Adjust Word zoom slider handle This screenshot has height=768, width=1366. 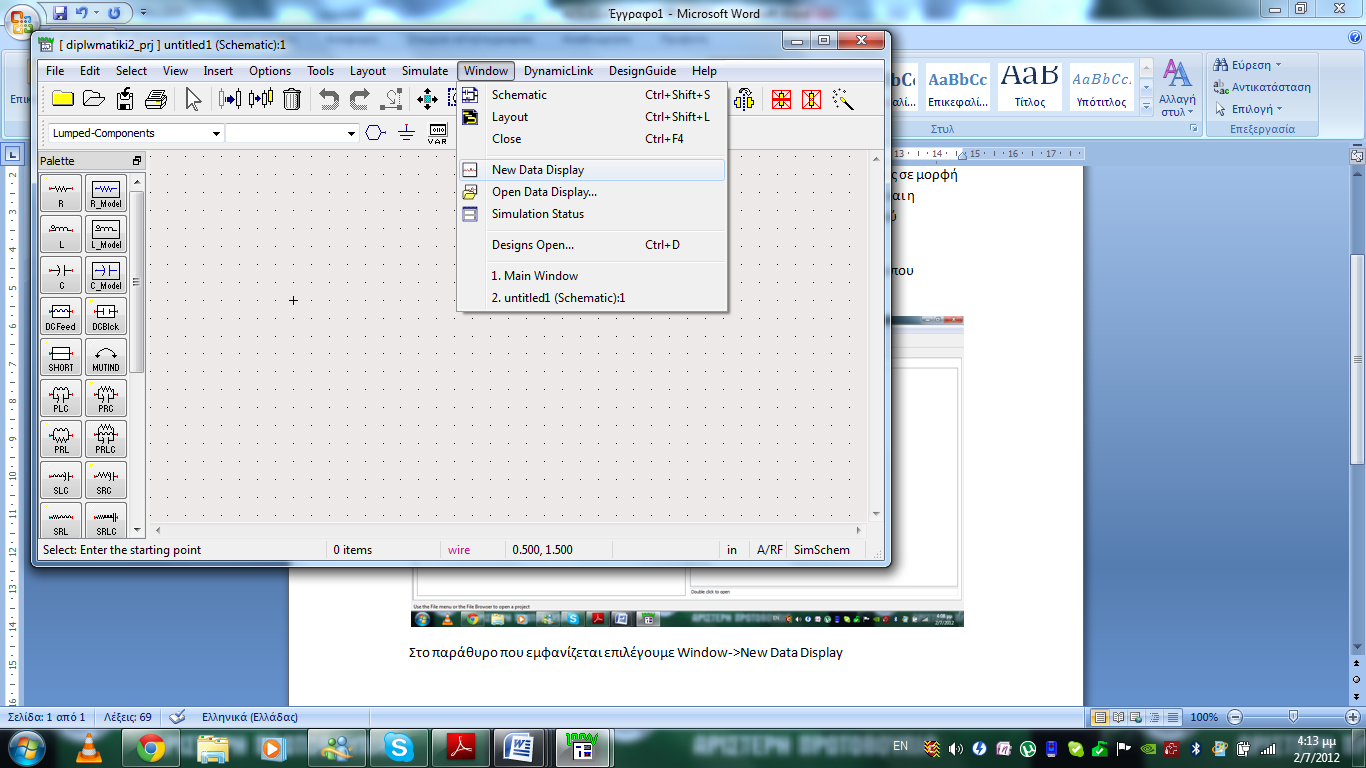click(1293, 717)
